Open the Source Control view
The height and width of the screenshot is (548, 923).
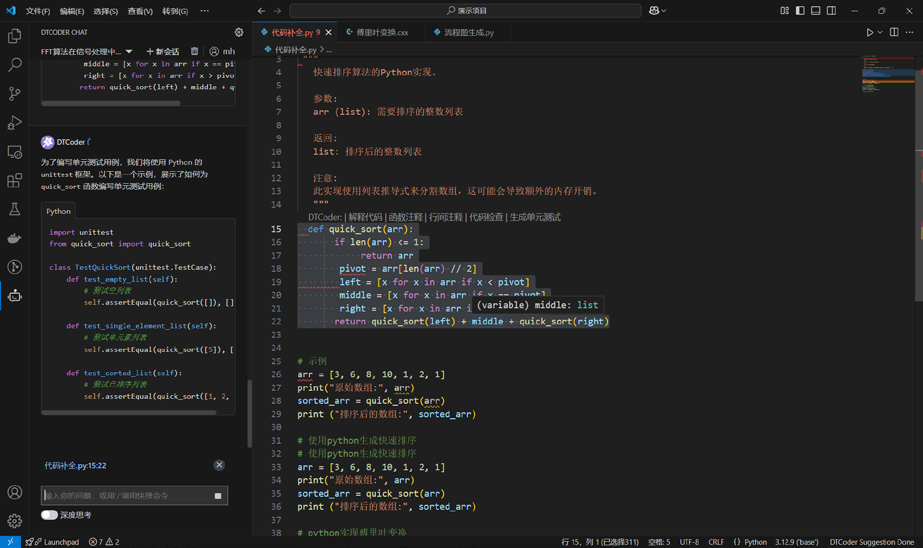coord(14,94)
